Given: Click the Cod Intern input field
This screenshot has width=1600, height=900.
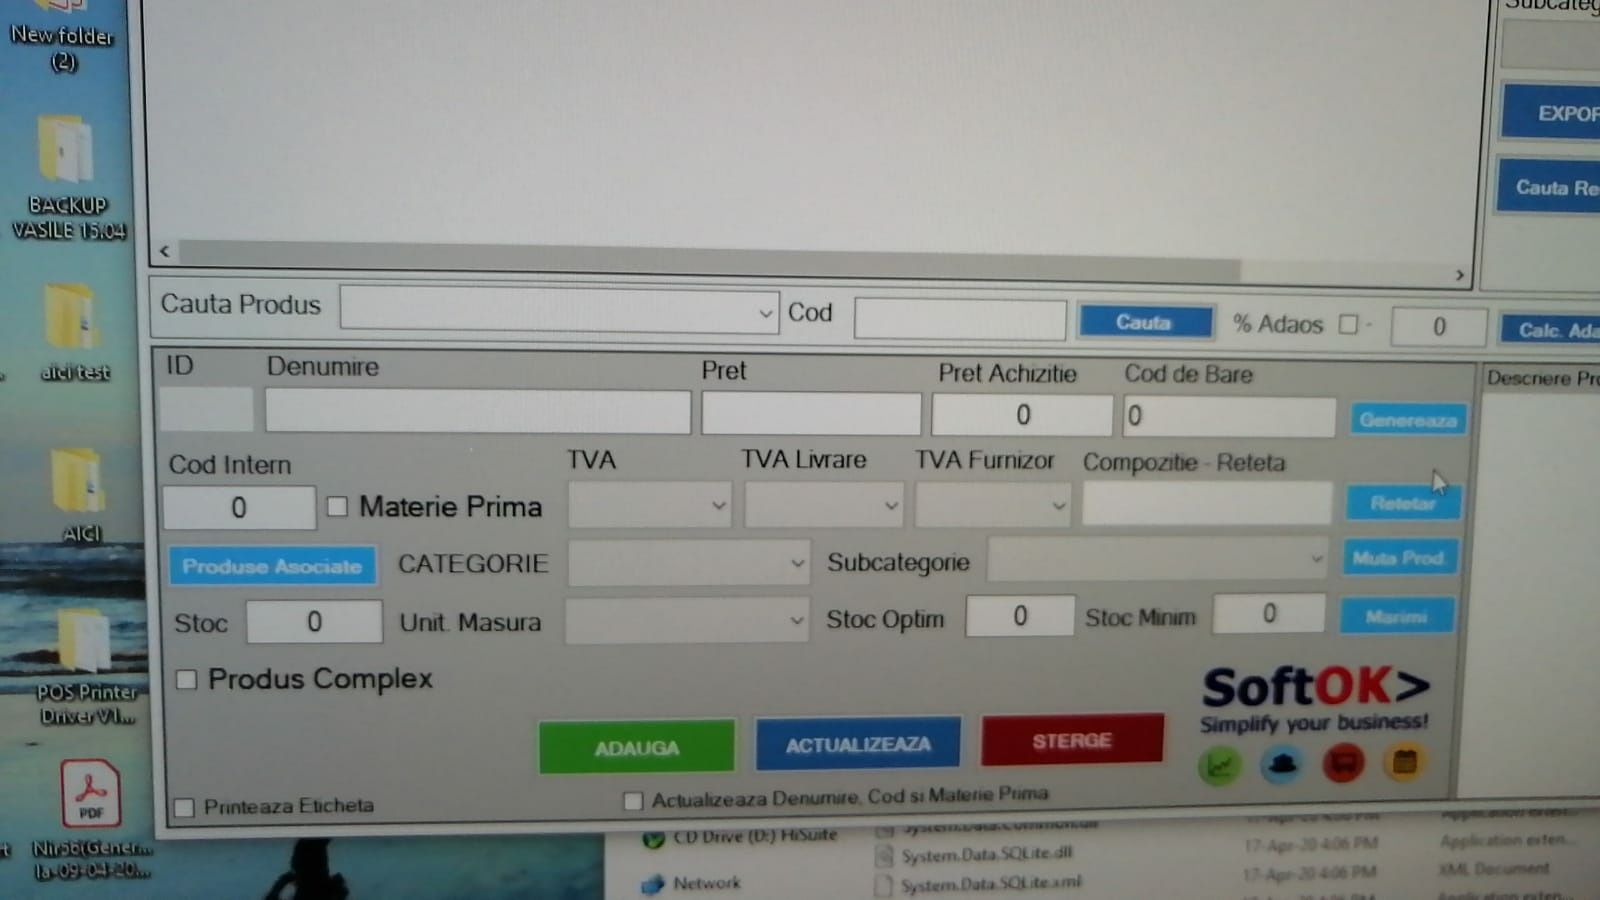Looking at the screenshot, I should [239, 508].
